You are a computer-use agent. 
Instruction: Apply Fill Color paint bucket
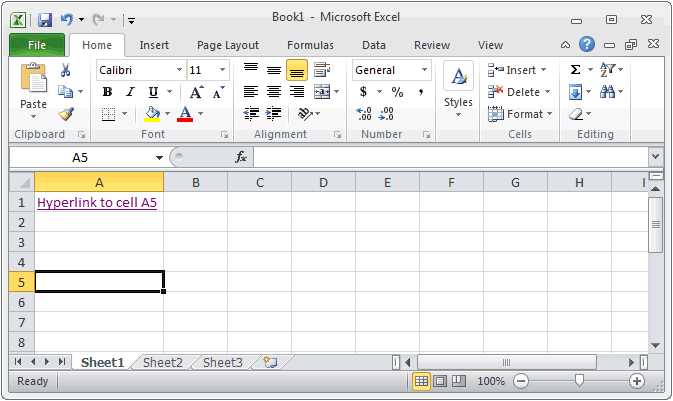(152, 114)
